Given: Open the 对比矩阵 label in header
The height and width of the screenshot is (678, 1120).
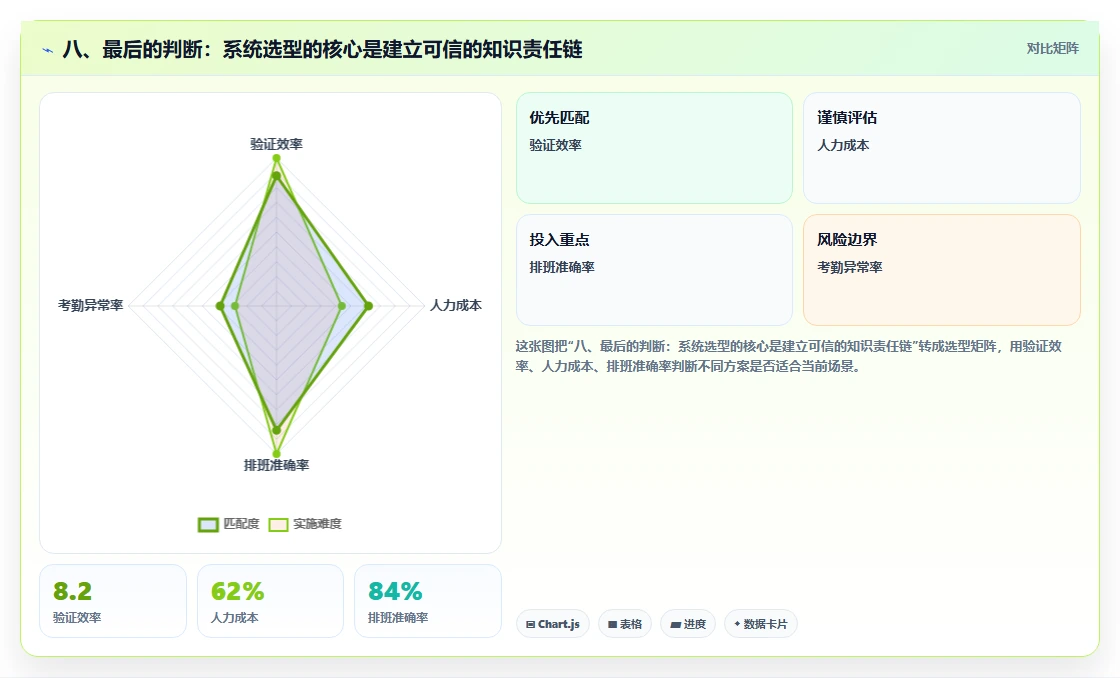Looking at the screenshot, I should 1052,49.
